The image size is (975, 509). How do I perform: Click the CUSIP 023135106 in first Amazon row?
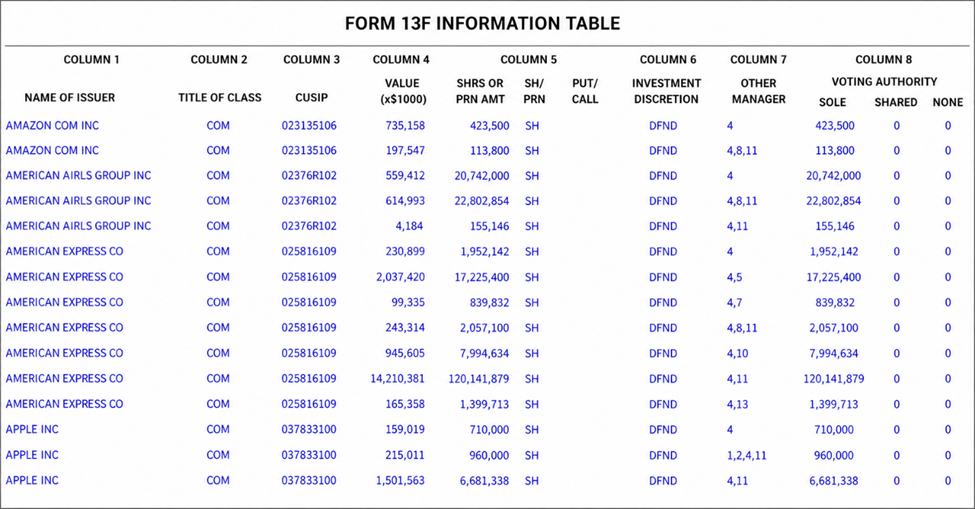point(309,126)
